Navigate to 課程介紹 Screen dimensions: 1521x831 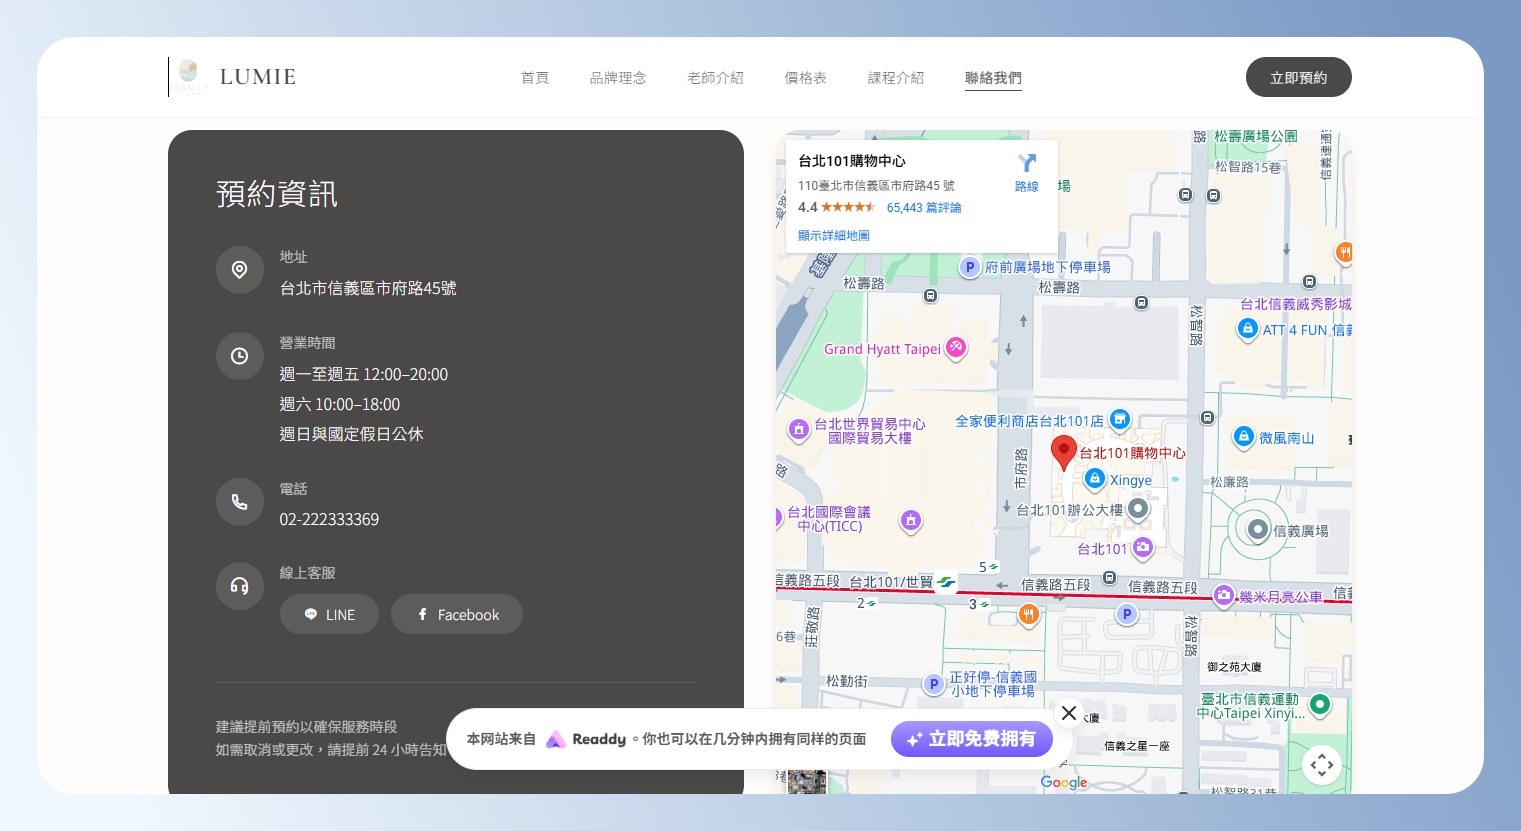895,78
